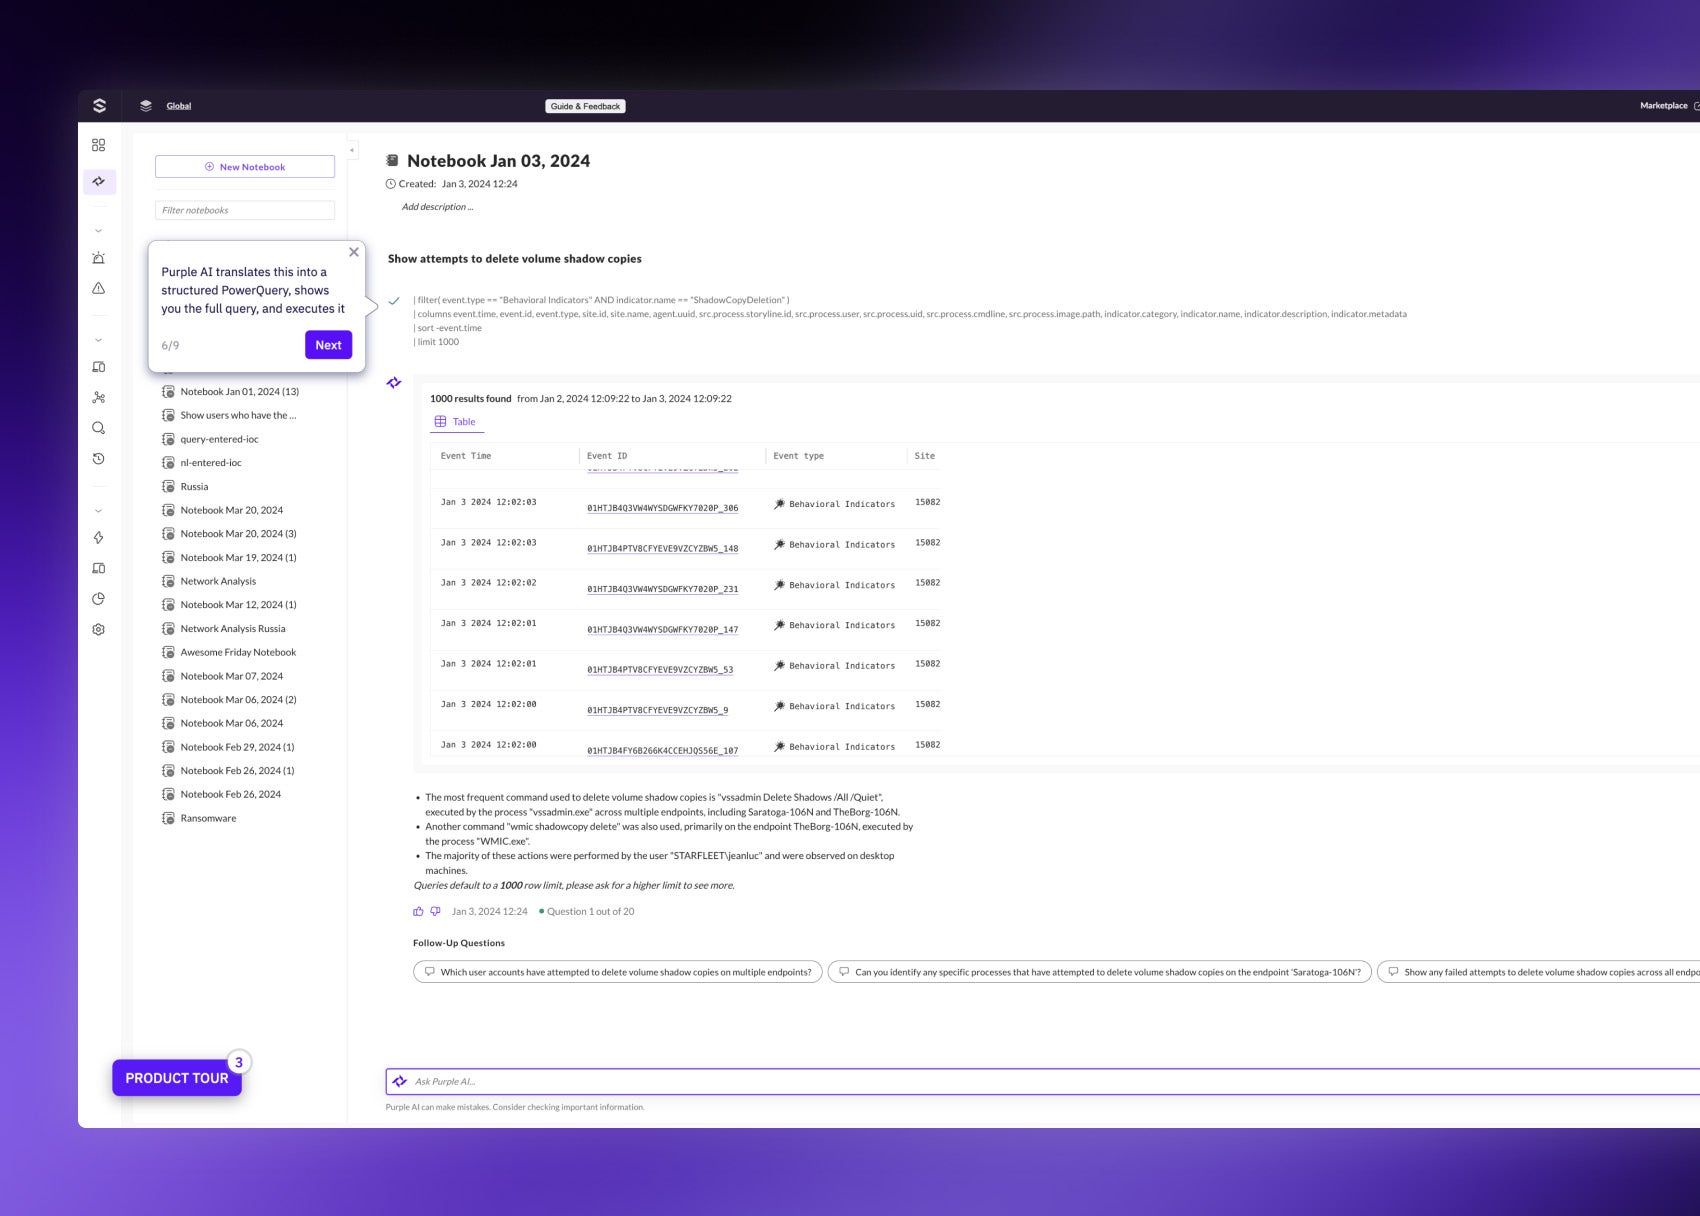Click the search magnifier sidebar icon
Screen dimensions: 1700x1216
point(98,428)
